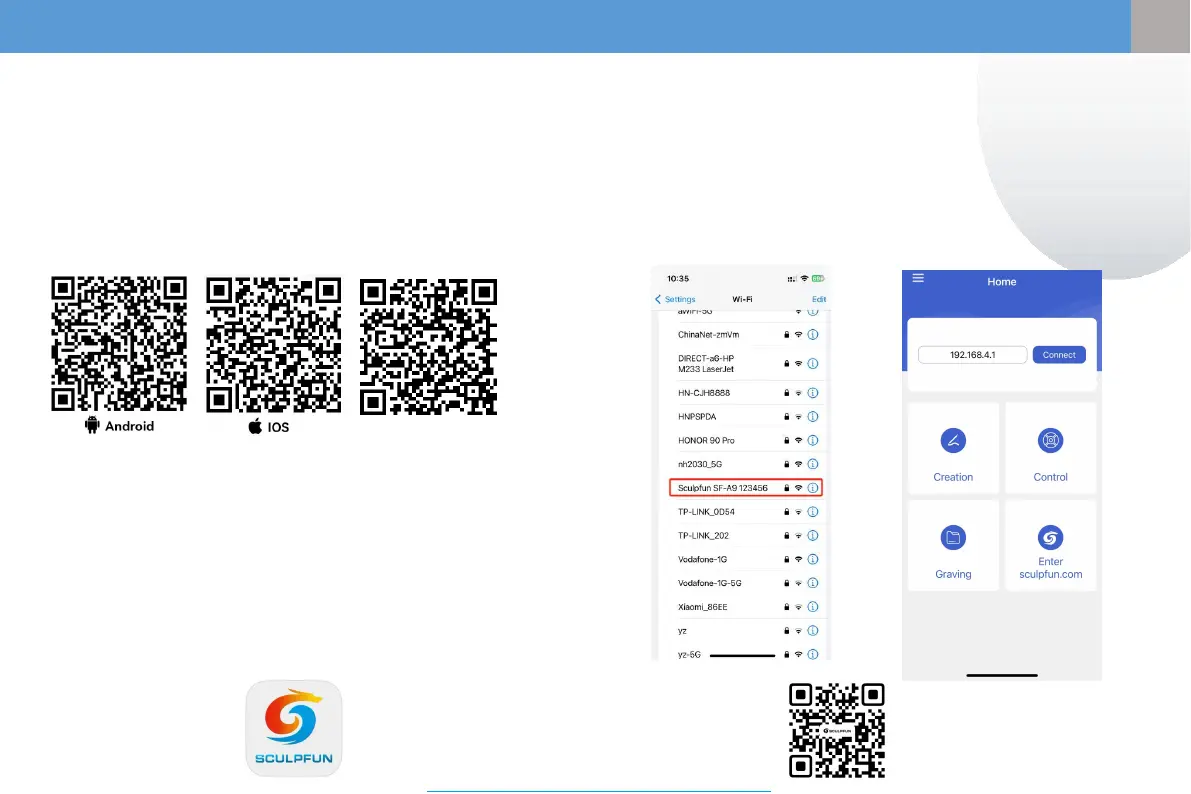Tap the Graving folder icon
This screenshot has height=794, width=1191.
coord(952,537)
